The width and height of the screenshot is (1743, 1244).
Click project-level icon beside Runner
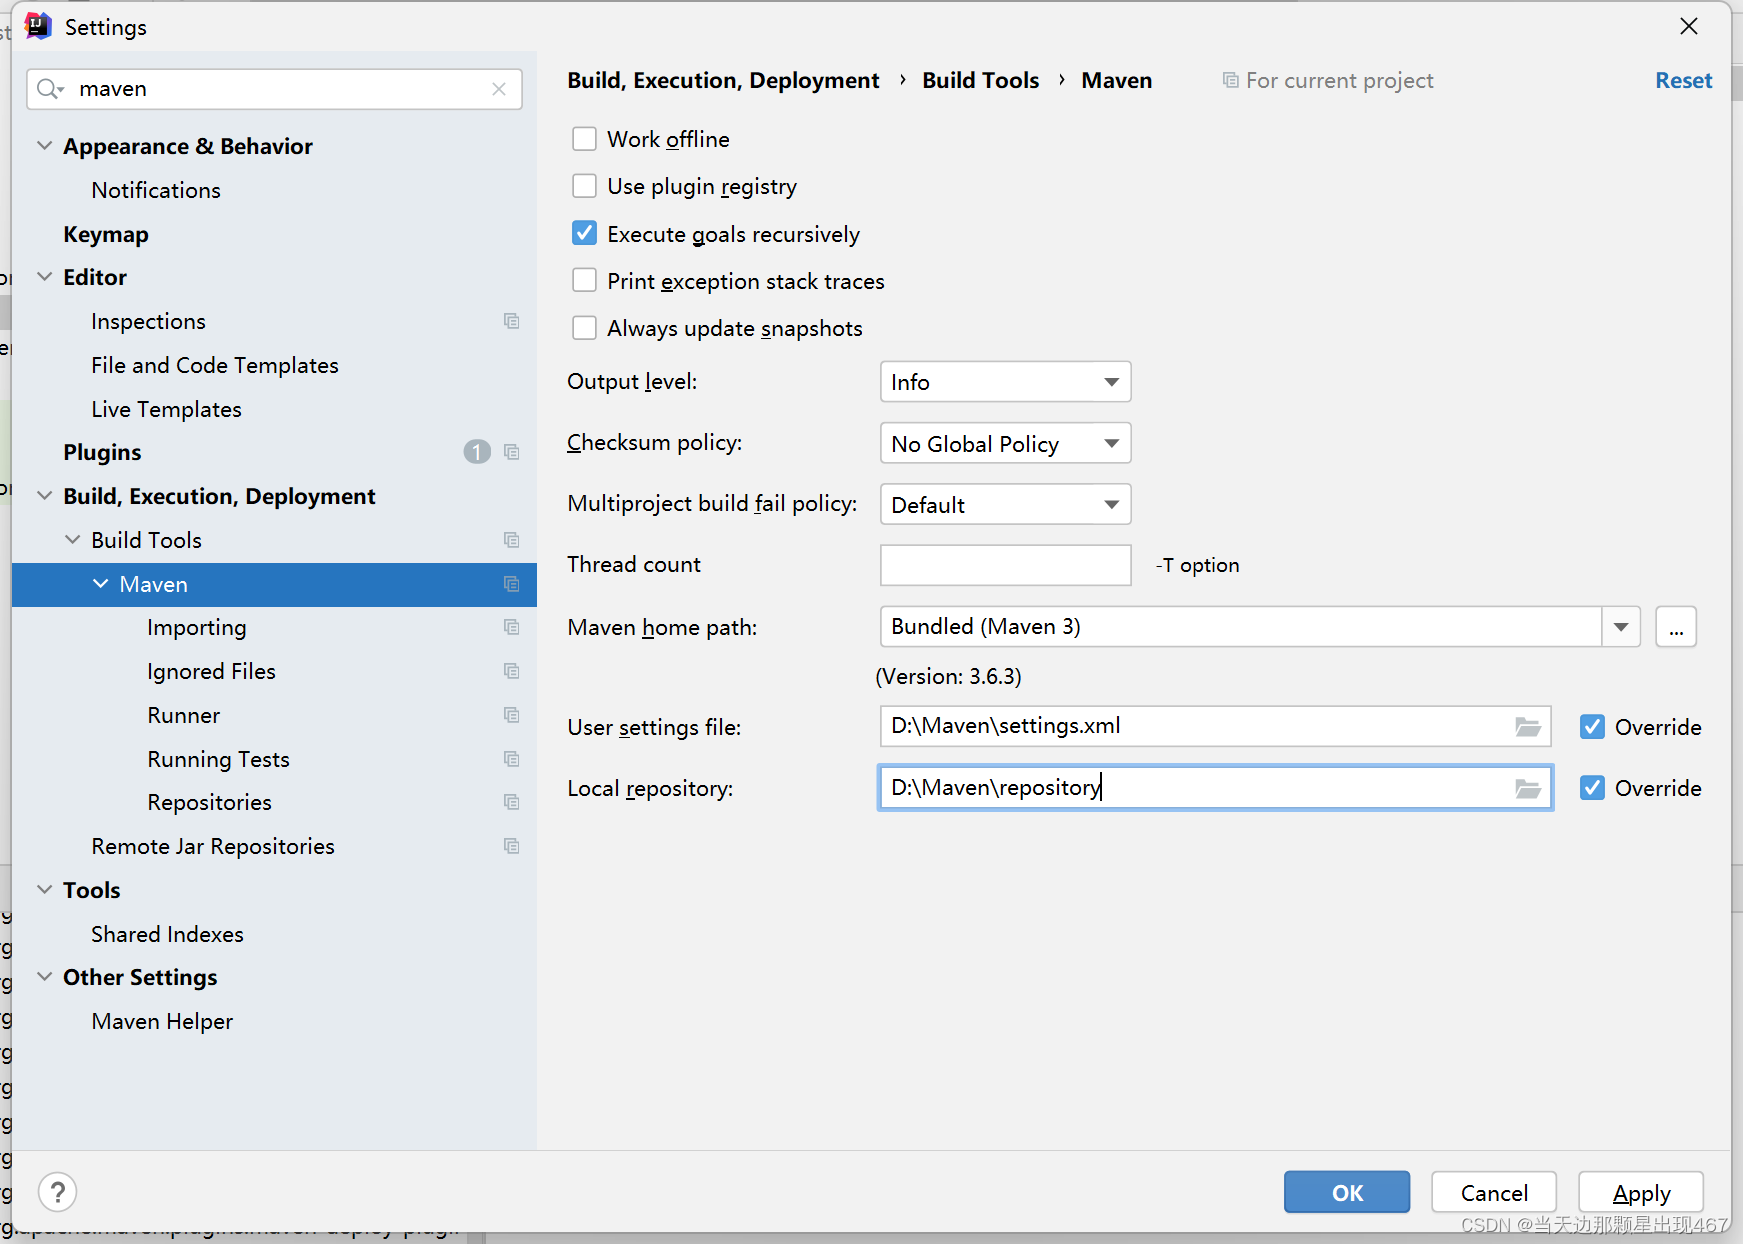(x=512, y=715)
